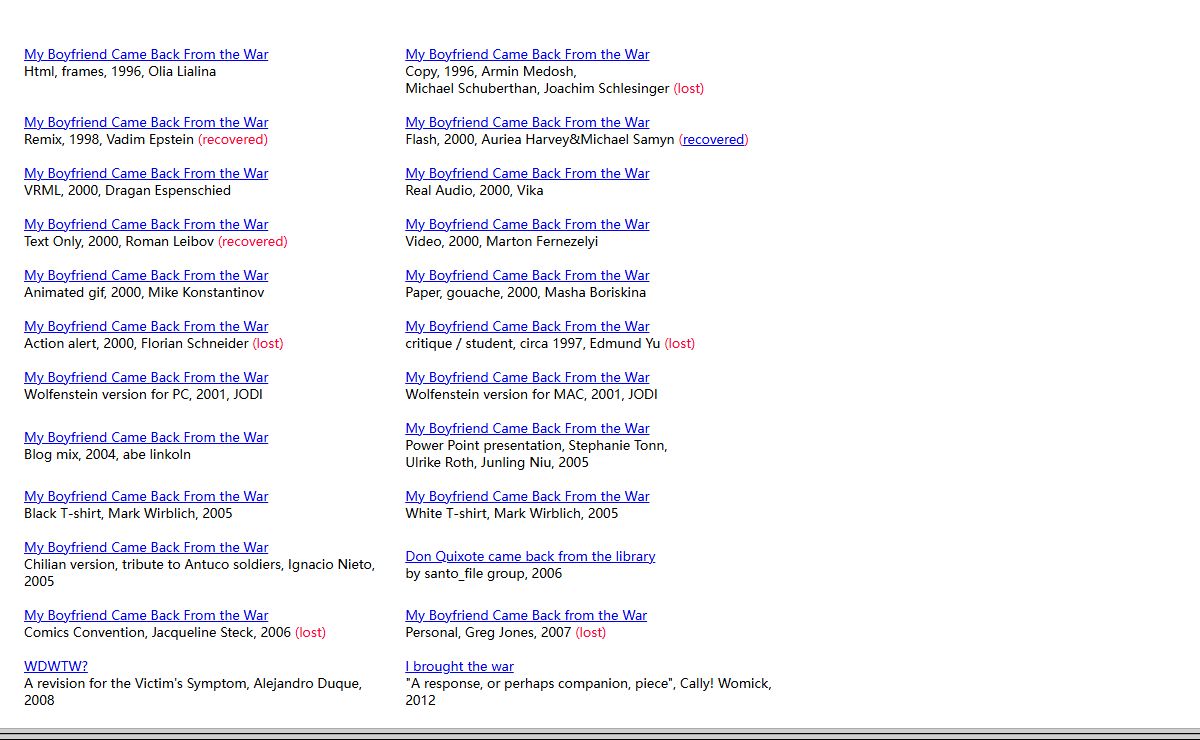Click the text 'Video, 2000, Marton Fernezelyi'
Image resolution: width=1200 pixels, height=740 pixels.
point(502,241)
